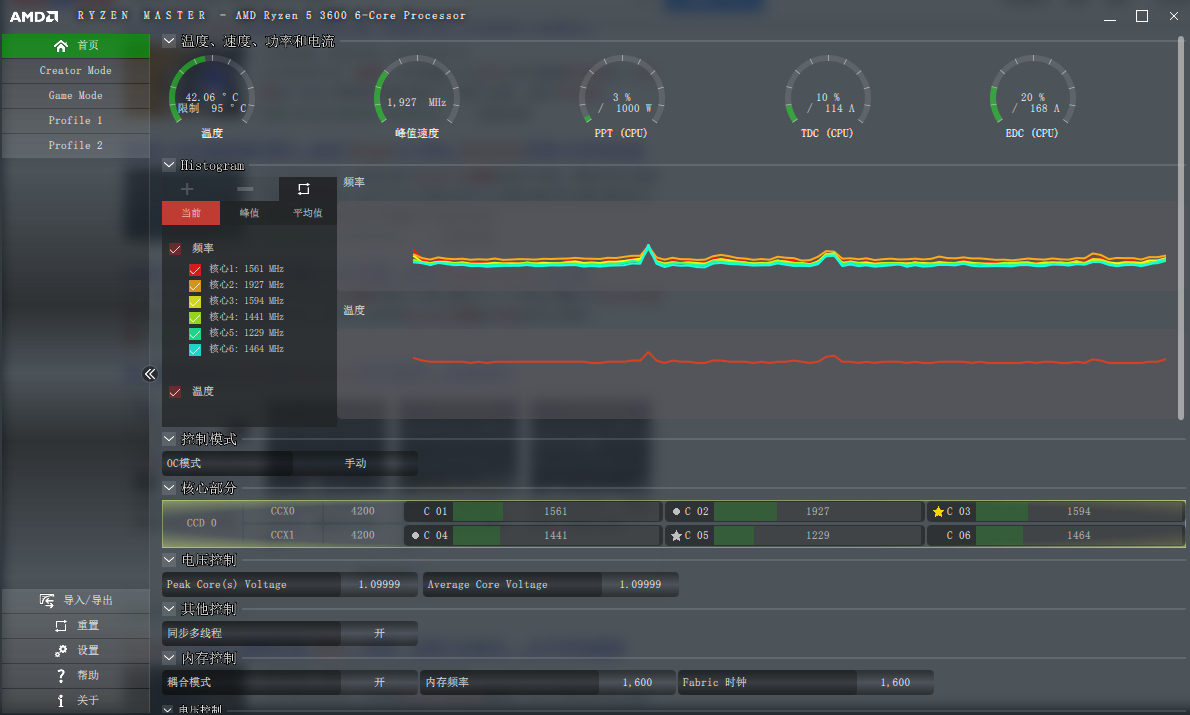Toggle 核心1 1561 MHz checkbox

coord(195,269)
